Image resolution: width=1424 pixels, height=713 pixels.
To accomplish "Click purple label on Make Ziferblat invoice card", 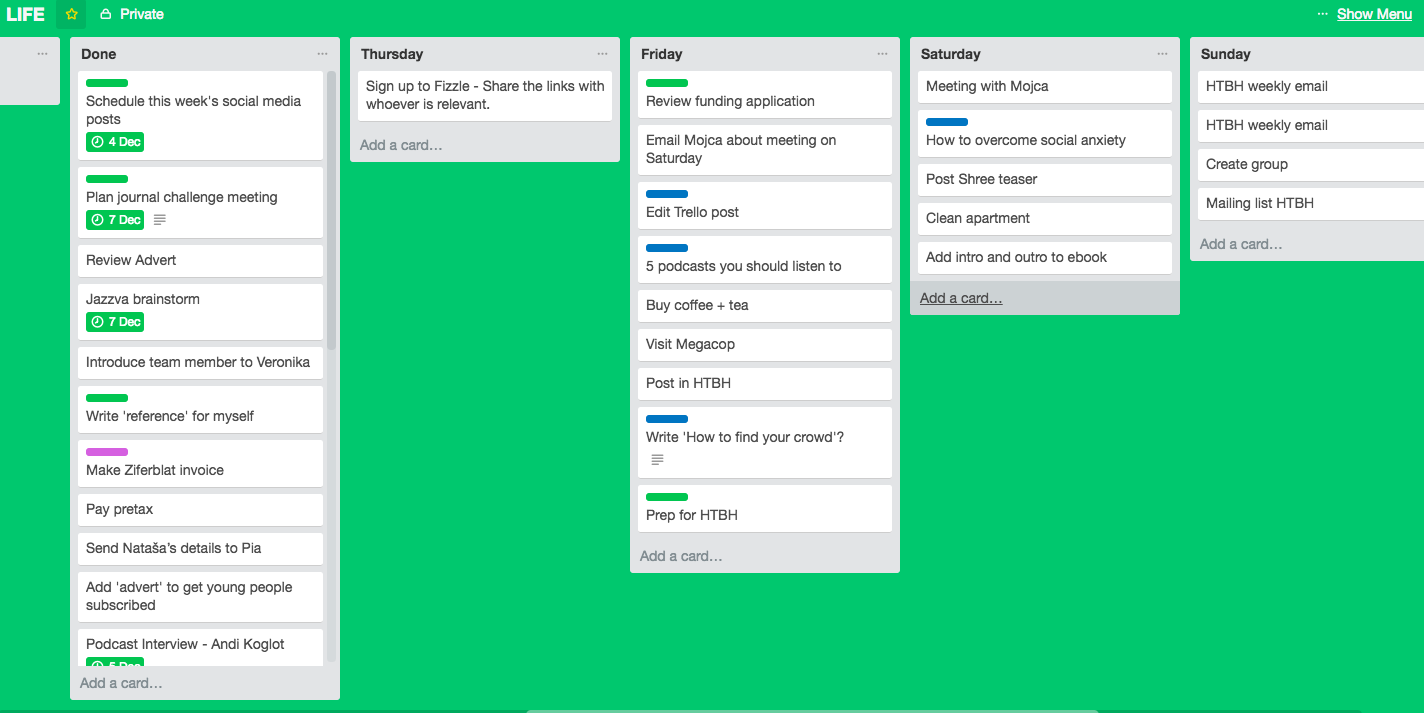I will (107, 452).
